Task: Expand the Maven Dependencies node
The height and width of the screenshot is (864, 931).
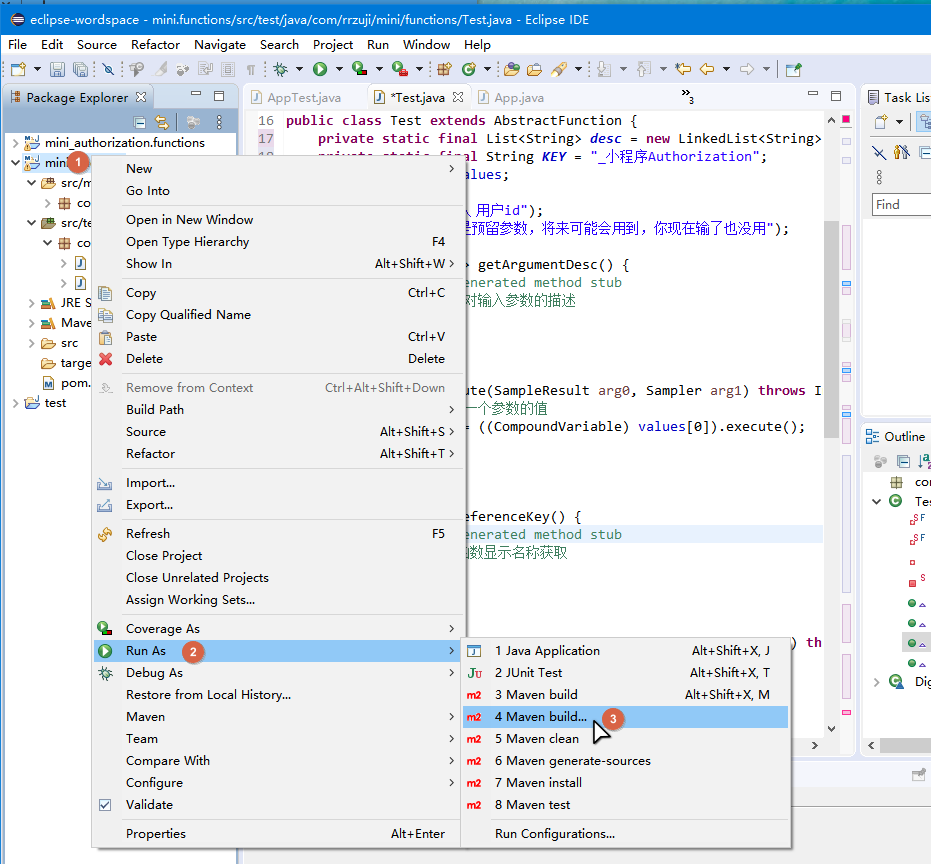Action: point(31,323)
